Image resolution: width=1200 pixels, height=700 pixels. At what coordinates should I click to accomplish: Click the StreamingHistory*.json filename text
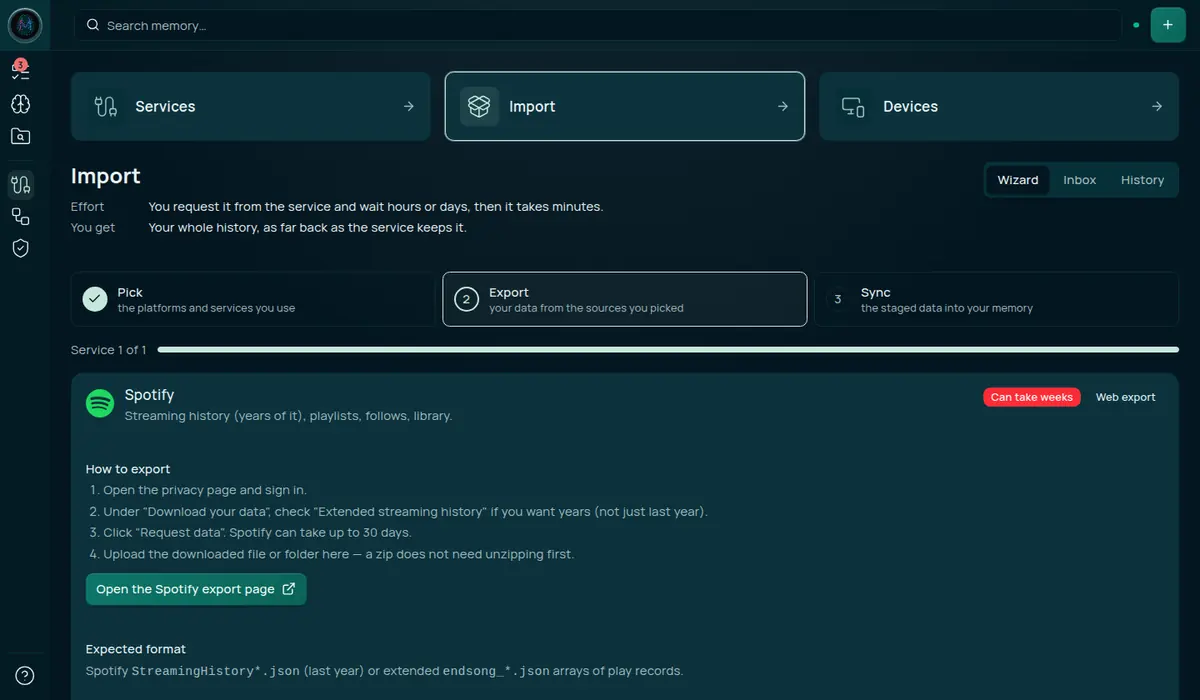(x=216, y=671)
